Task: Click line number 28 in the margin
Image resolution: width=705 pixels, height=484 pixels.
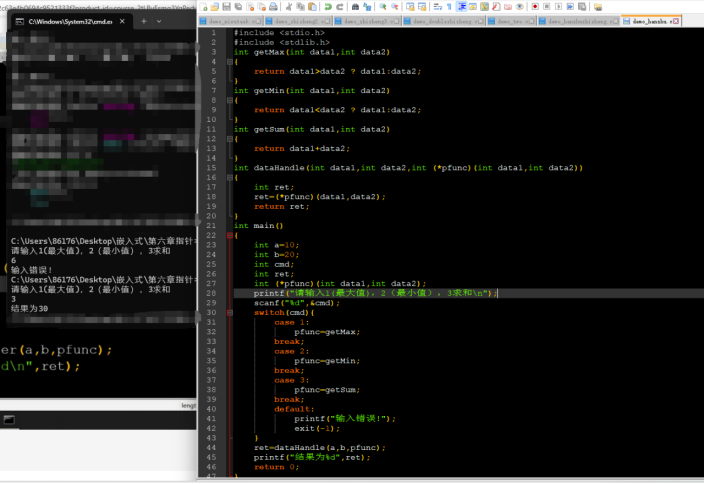Action: pyautogui.click(x=211, y=293)
